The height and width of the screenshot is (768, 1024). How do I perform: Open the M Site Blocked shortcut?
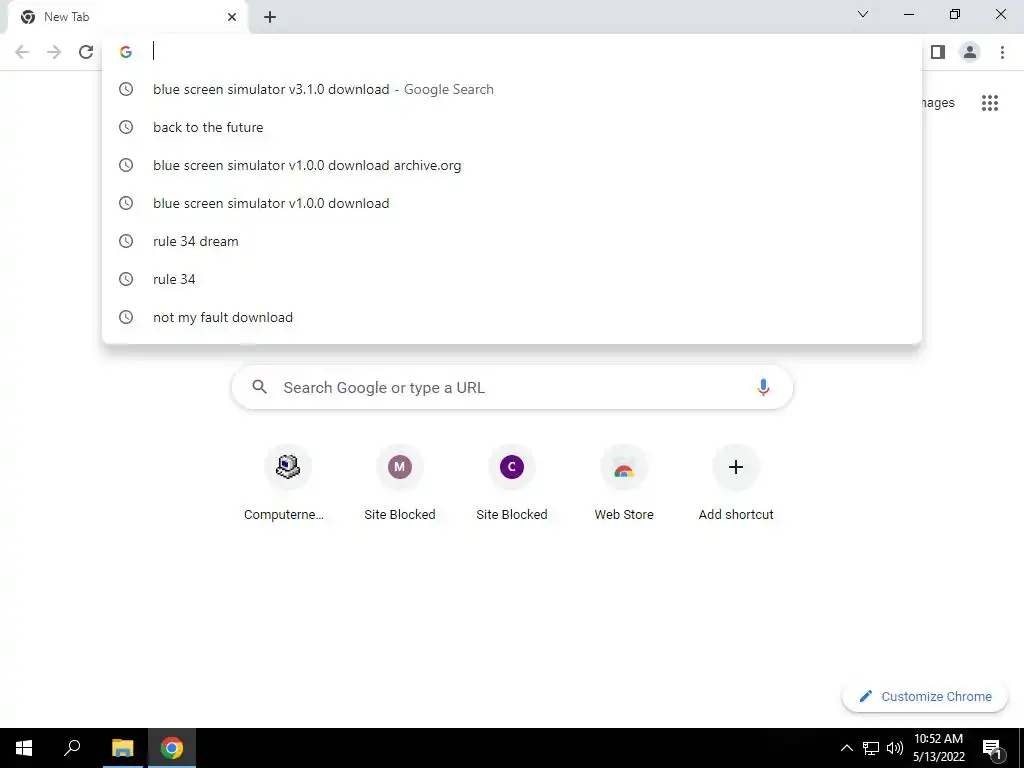coord(400,483)
